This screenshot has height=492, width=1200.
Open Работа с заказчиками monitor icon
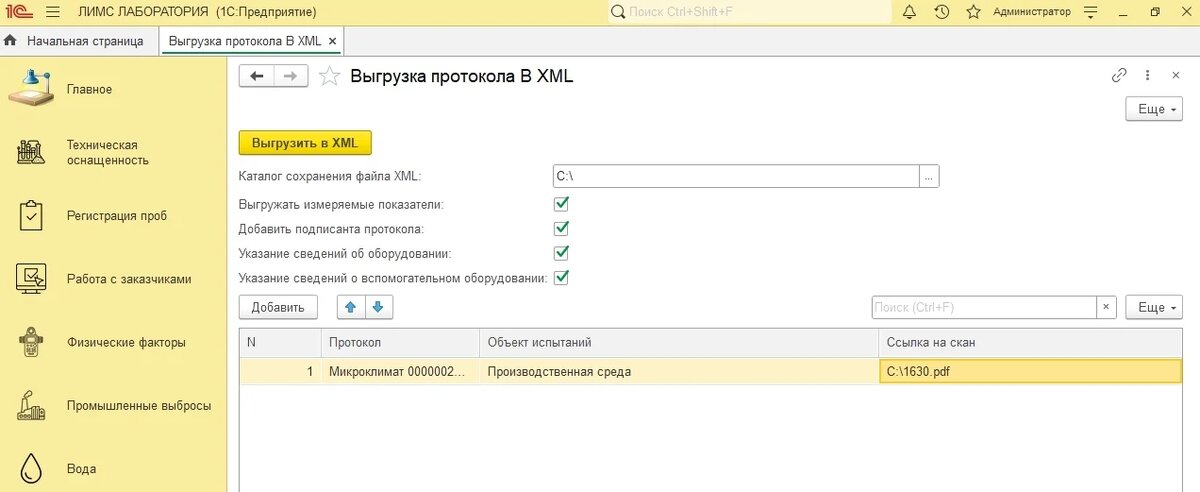tap(32, 279)
